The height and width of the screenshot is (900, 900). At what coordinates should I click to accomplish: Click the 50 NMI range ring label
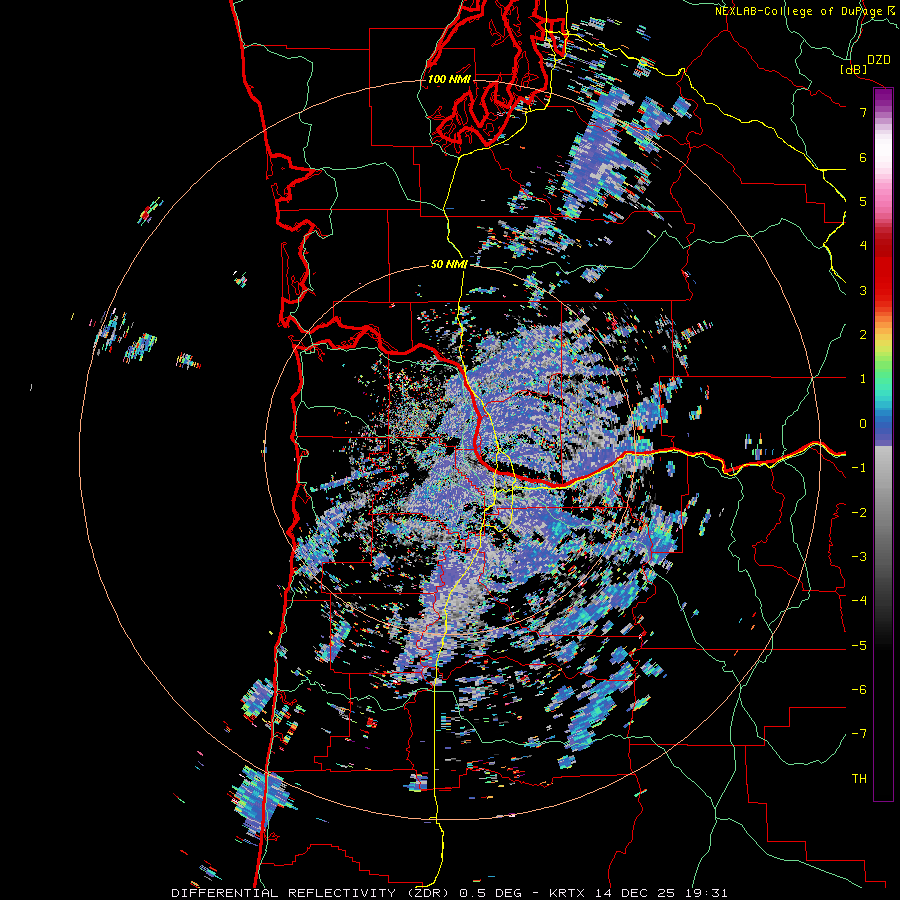point(449,265)
